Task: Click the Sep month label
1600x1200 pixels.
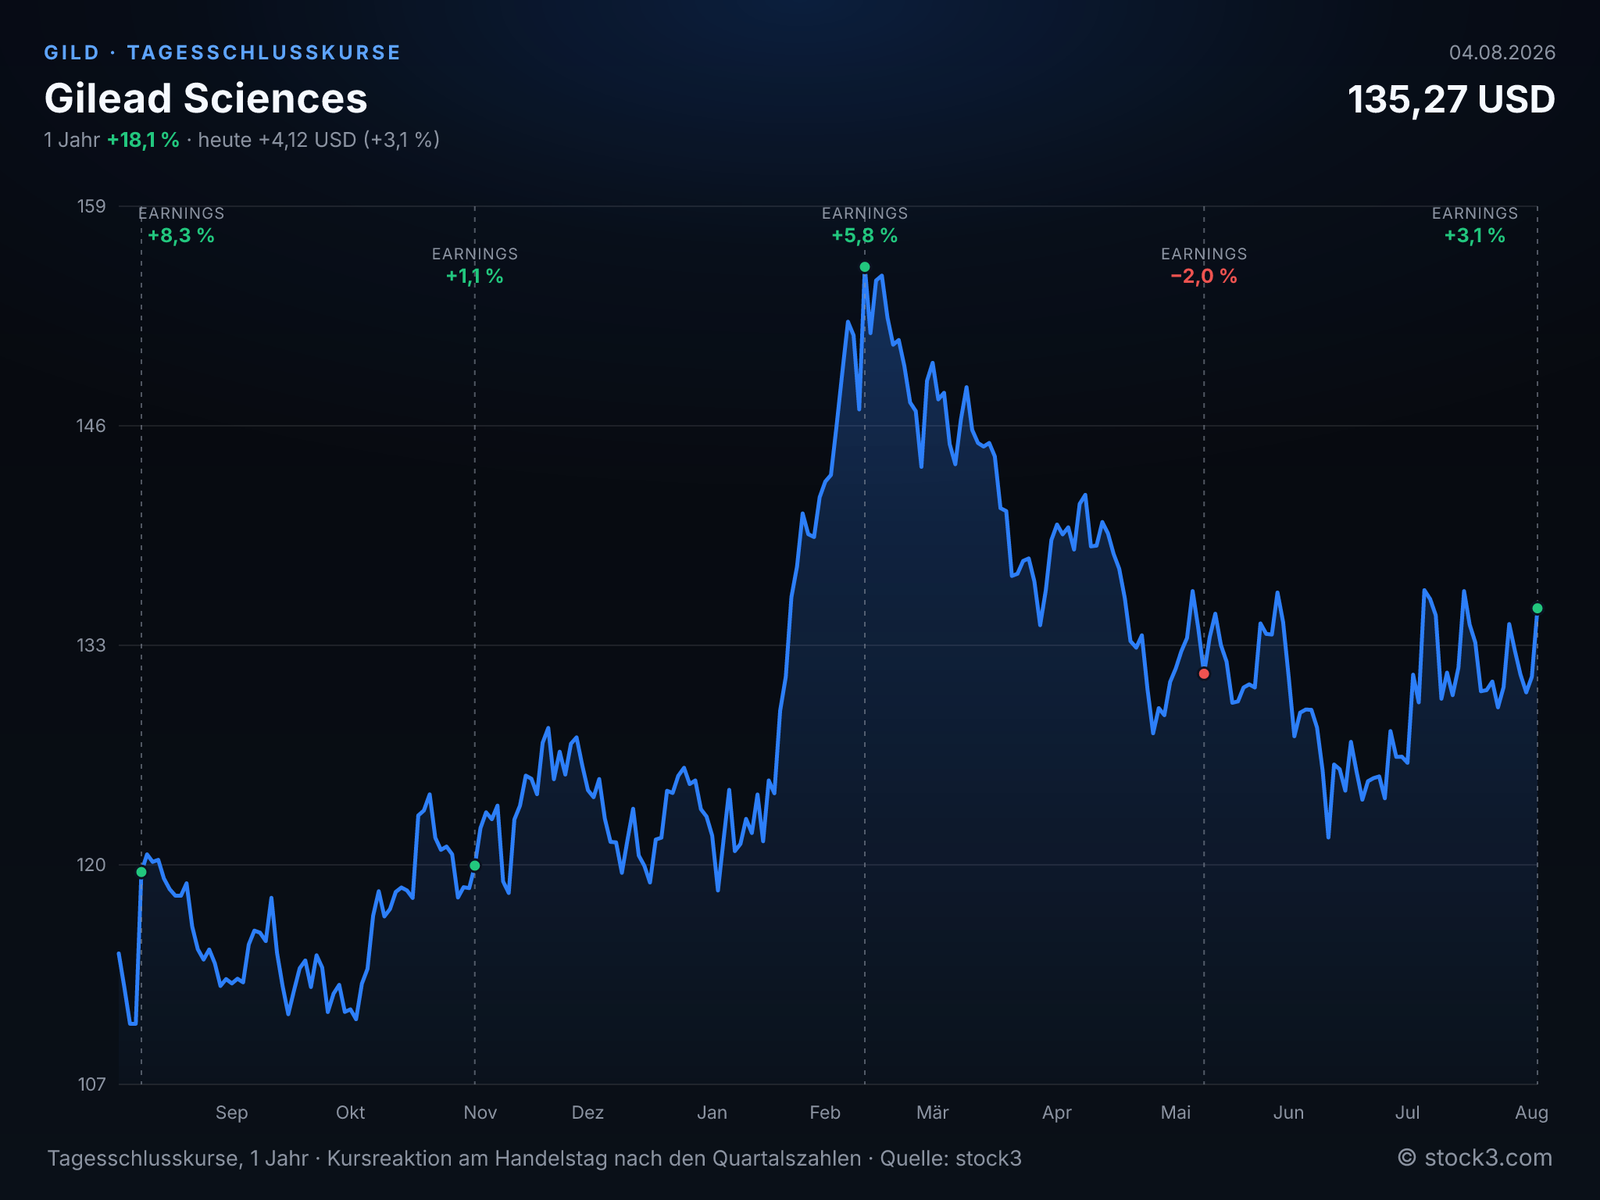Action: pos(232,1113)
